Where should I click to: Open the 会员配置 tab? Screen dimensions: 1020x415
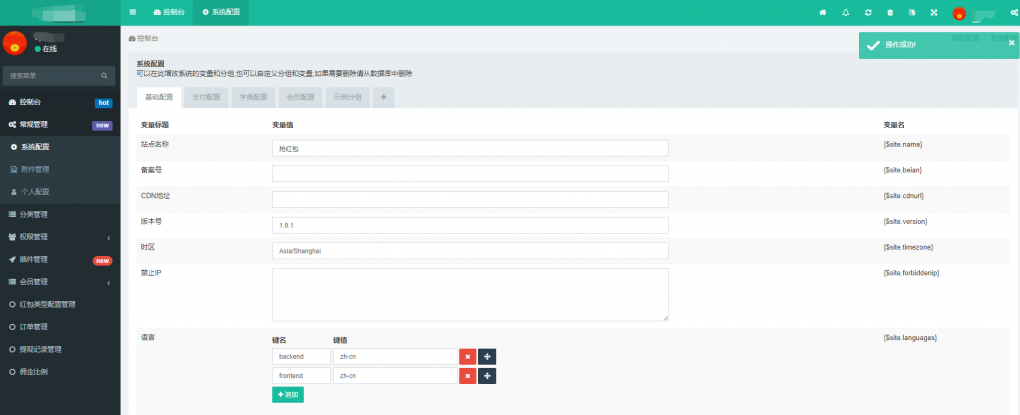(300, 97)
